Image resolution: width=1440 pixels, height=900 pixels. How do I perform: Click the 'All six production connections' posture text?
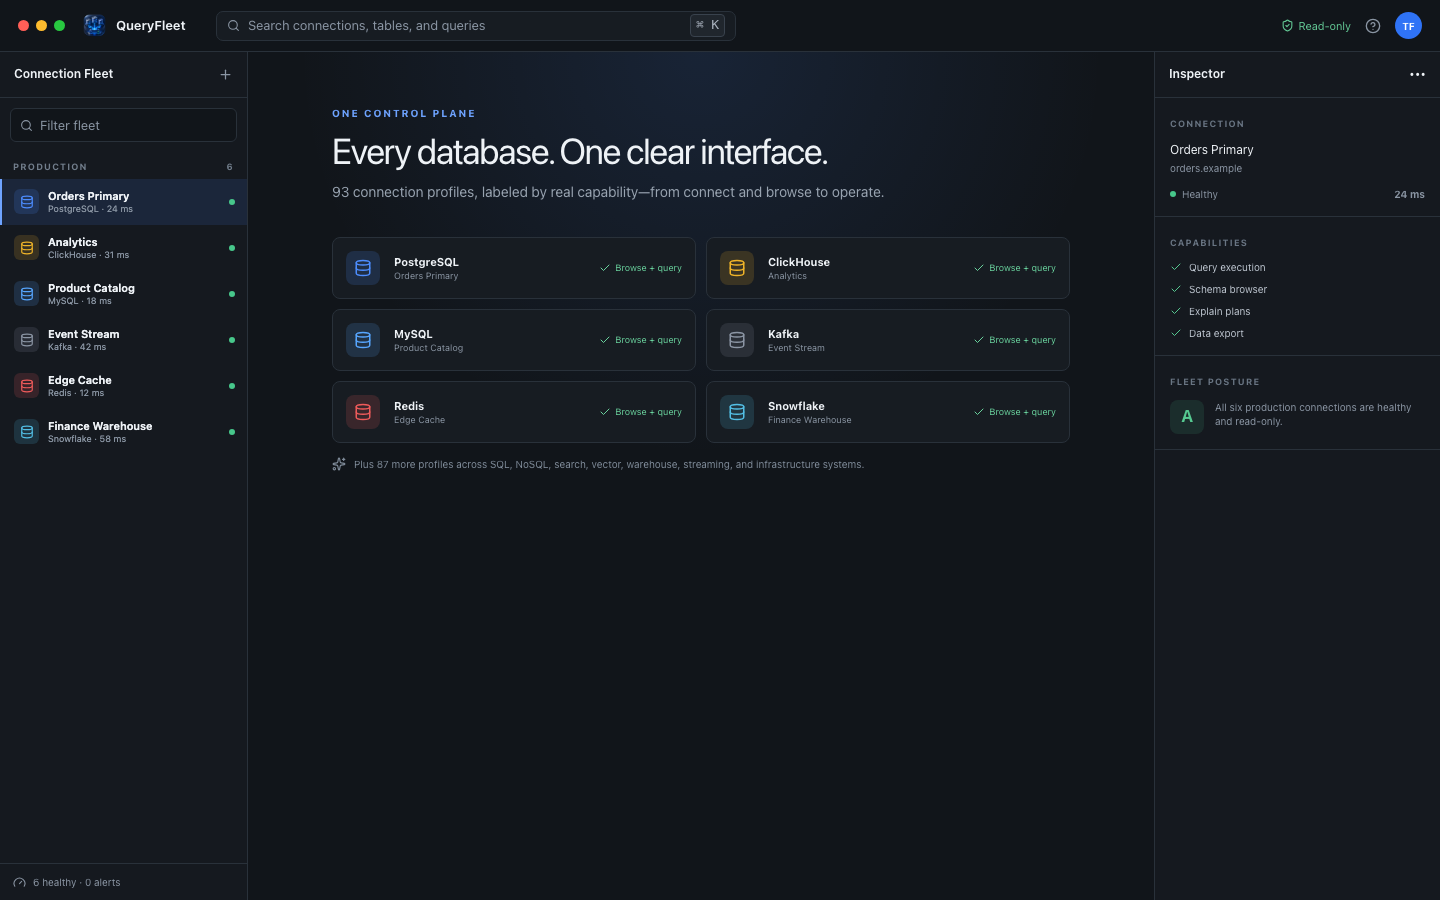pos(1313,415)
